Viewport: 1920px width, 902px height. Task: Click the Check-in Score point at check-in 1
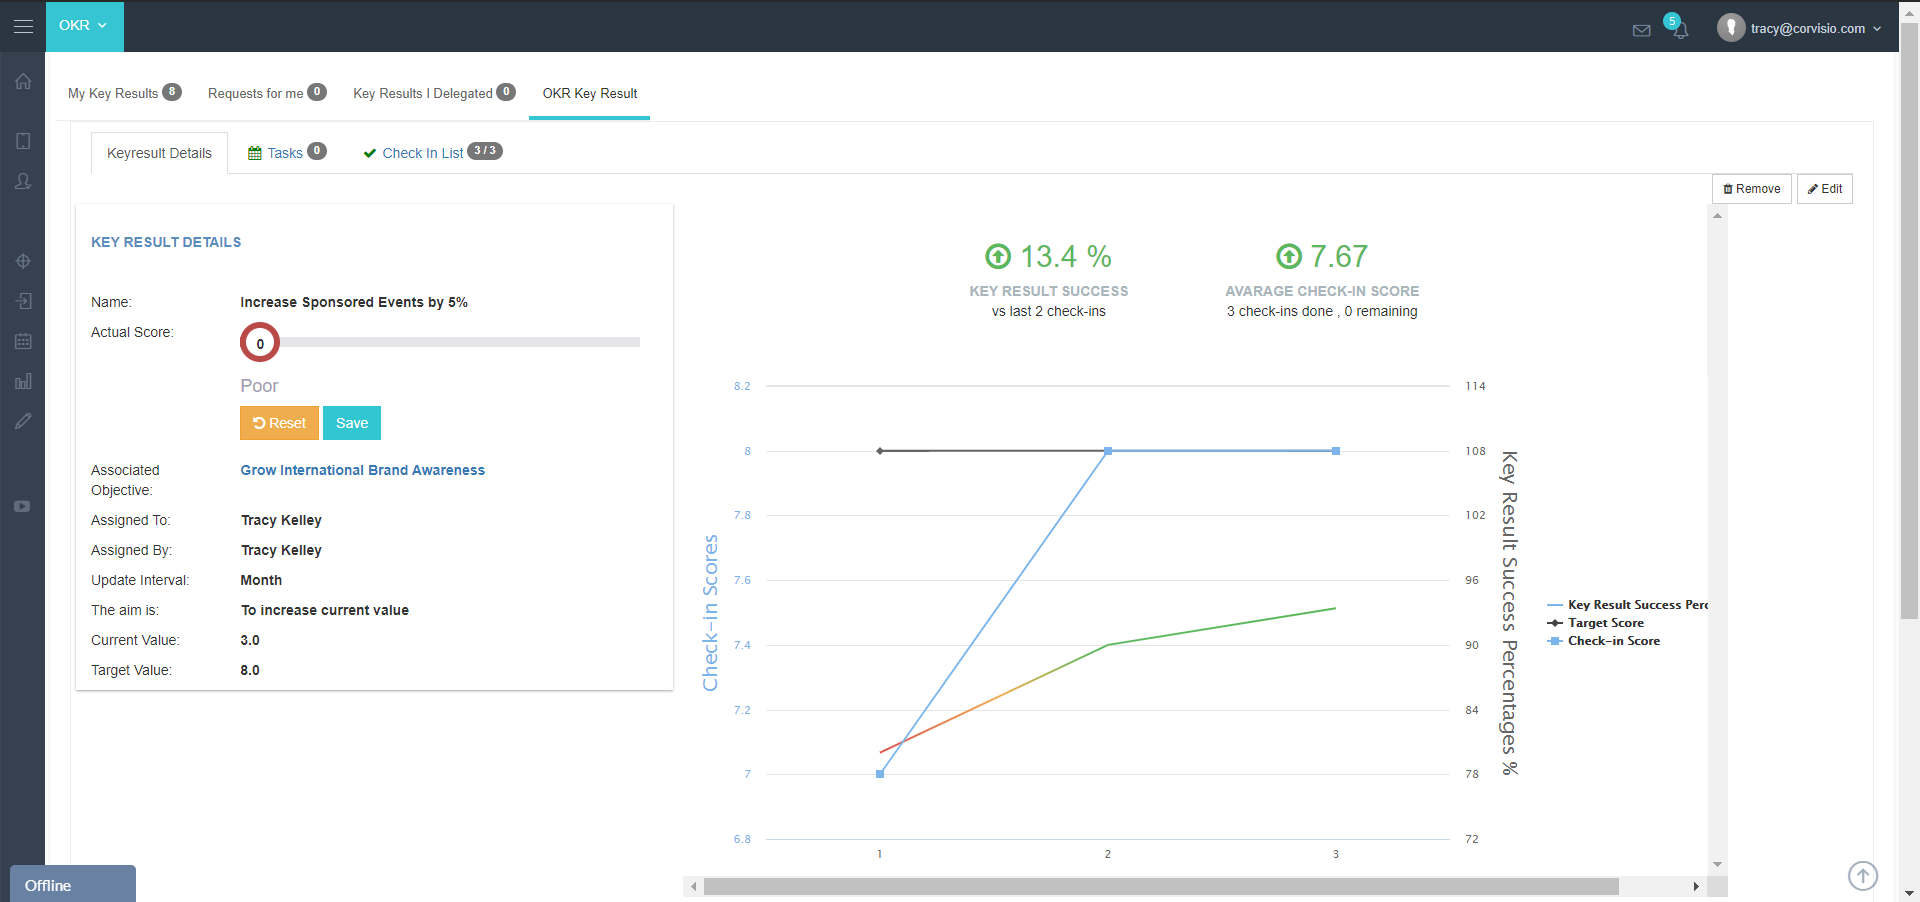pos(880,774)
